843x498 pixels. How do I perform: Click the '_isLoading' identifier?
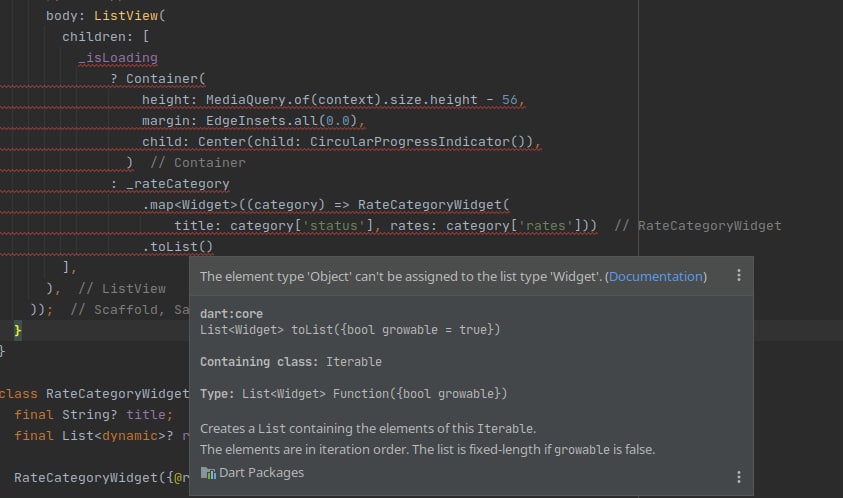[x=118, y=58]
